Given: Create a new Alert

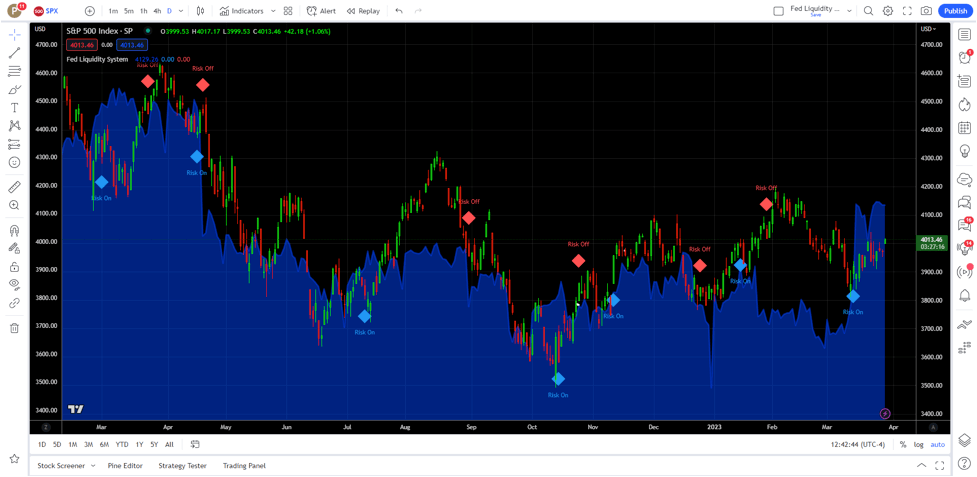Looking at the screenshot, I should (x=321, y=11).
